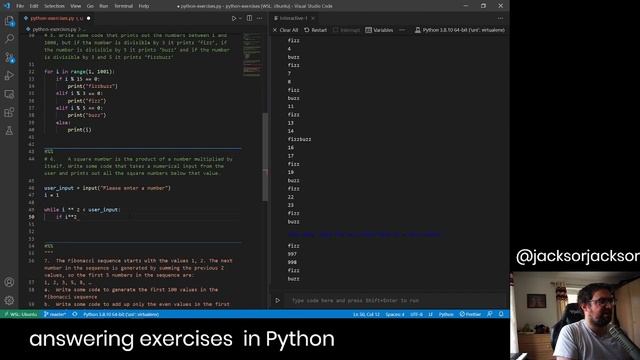Click 'fizzbuzz' output line in Interactive window
The height and width of the screenshot is (360, 640).
click(x=299, y=139)
